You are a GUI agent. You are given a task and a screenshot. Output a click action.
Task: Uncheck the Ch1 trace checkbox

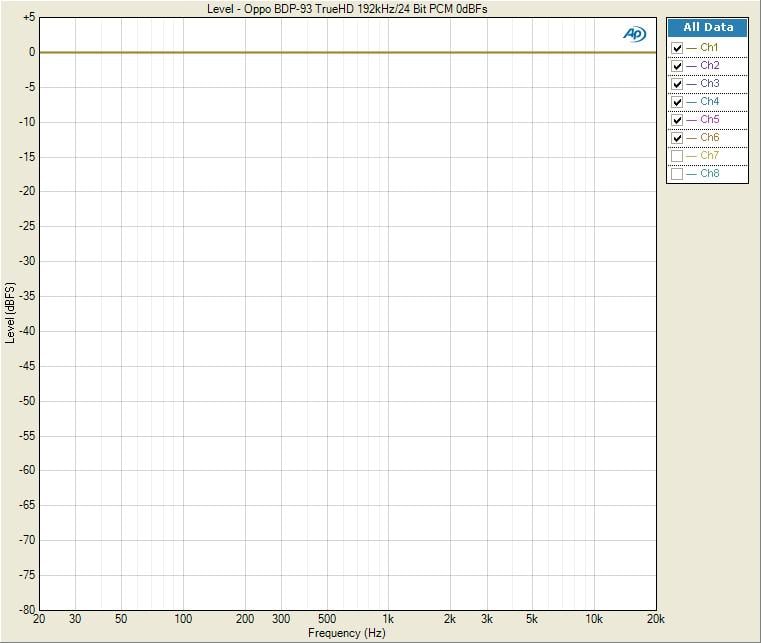(x=677, y=48)
